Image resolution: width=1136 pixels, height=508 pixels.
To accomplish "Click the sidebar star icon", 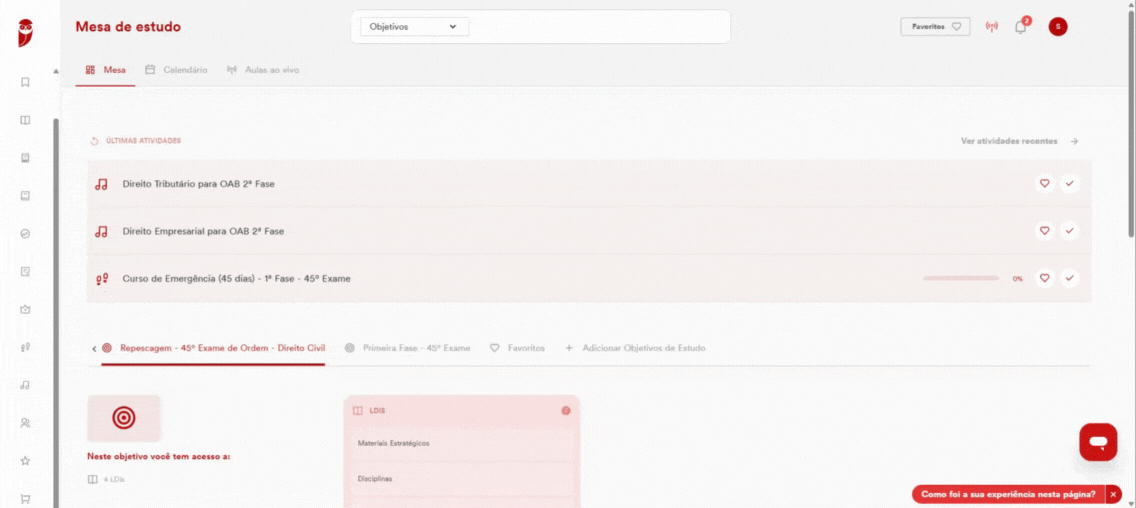I will (x=25, y=460).
